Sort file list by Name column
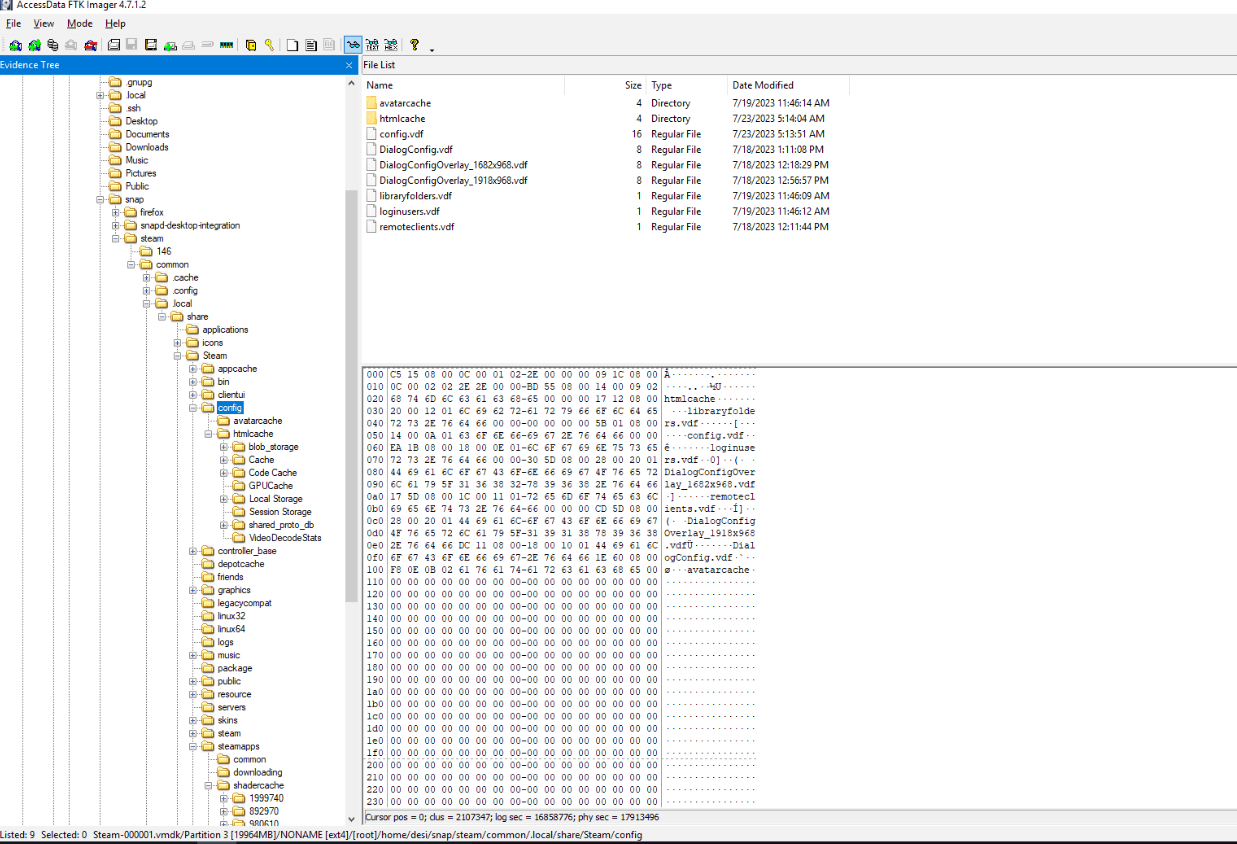This screenshot has height=844, width=1237. tap(464, 85)
